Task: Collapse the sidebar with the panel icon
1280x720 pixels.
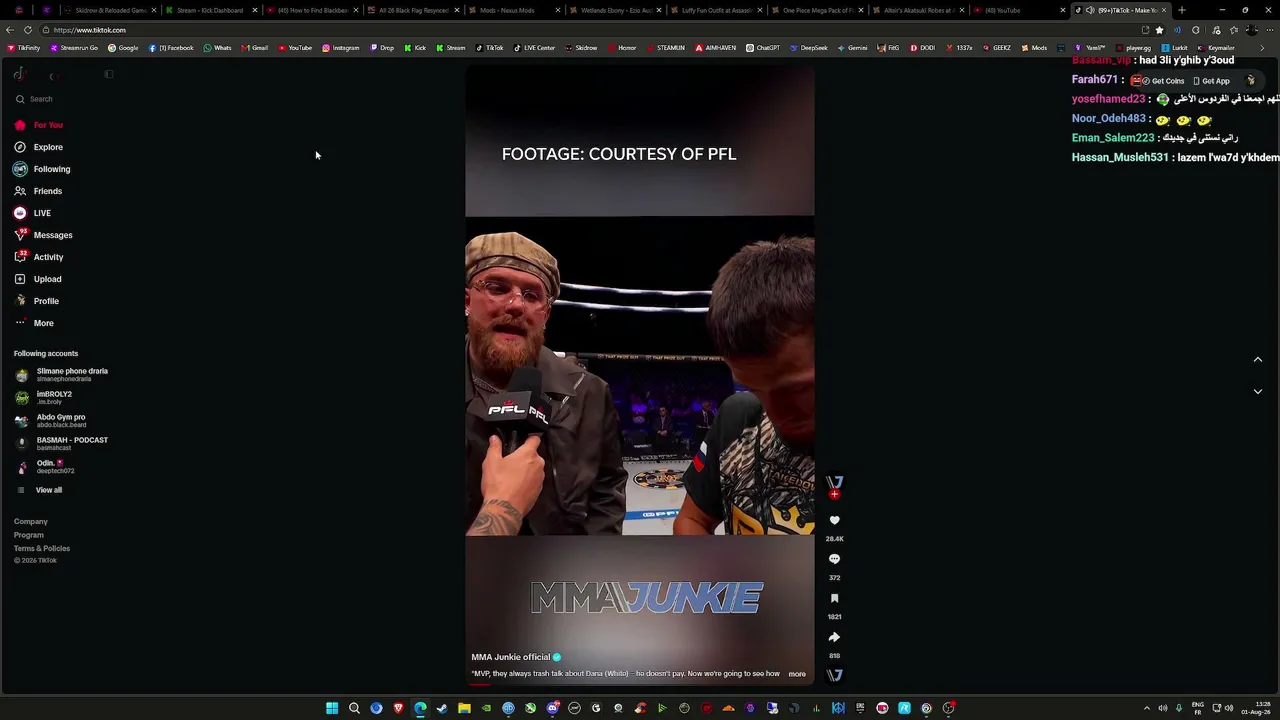Action: [109, 74]
